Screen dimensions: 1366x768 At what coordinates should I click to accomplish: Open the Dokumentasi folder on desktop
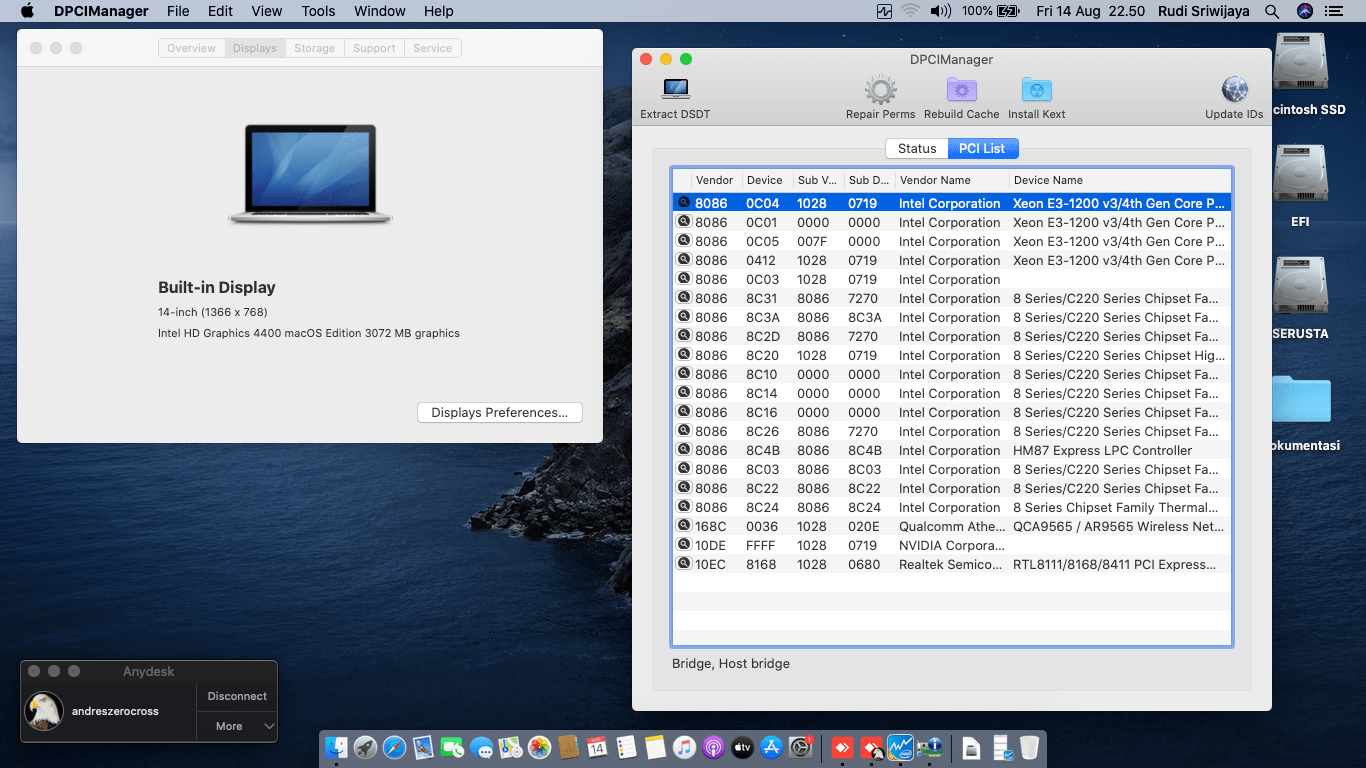[x=1302, y=412]
